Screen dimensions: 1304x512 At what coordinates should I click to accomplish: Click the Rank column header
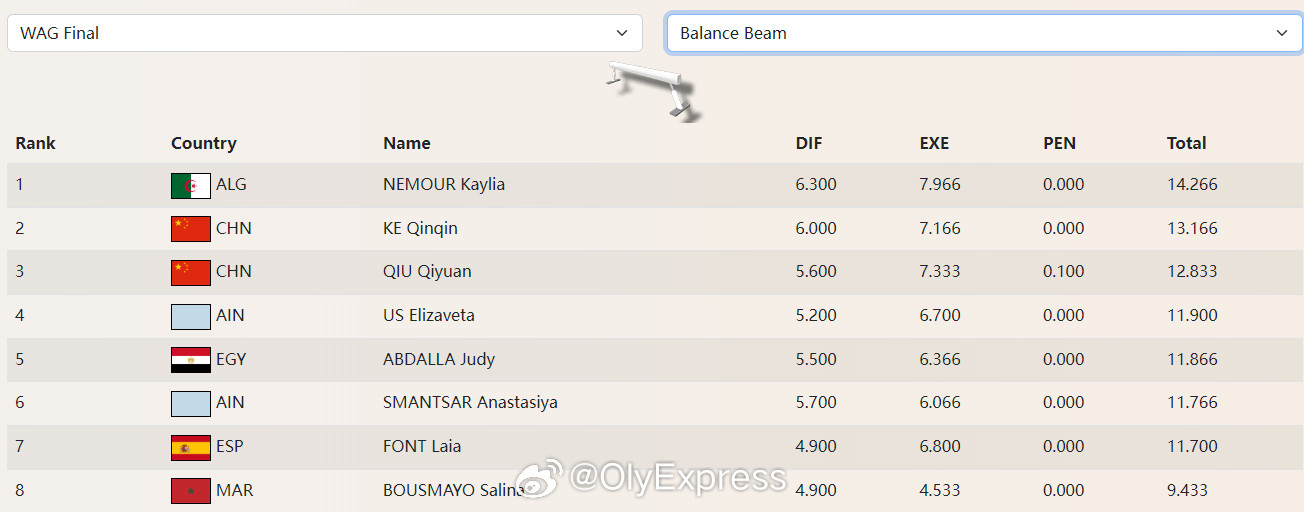click(35, 143)
